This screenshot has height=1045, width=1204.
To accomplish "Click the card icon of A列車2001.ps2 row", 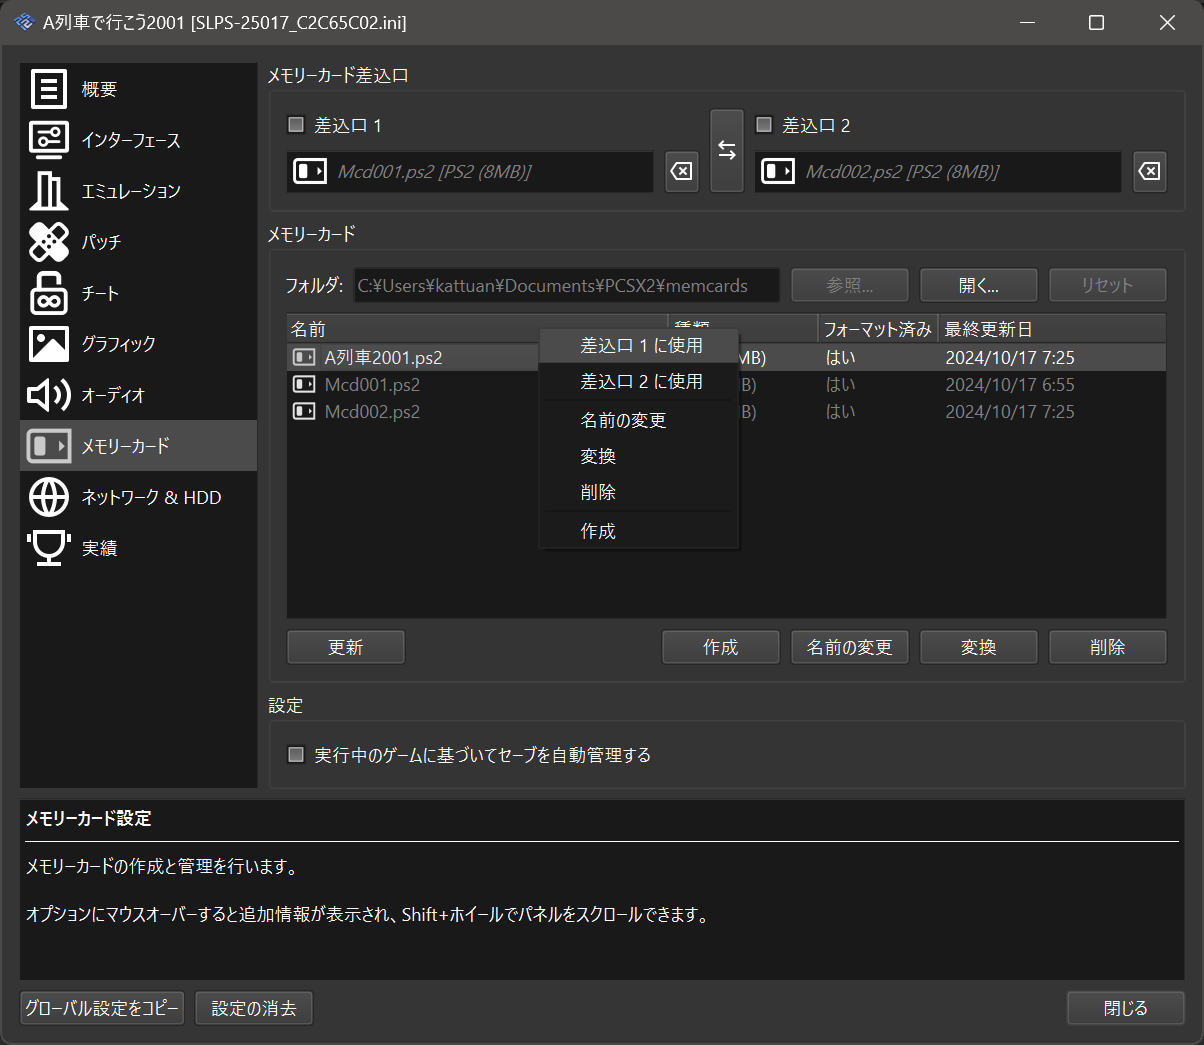I will pyautogui.click(x=304, y=357).
